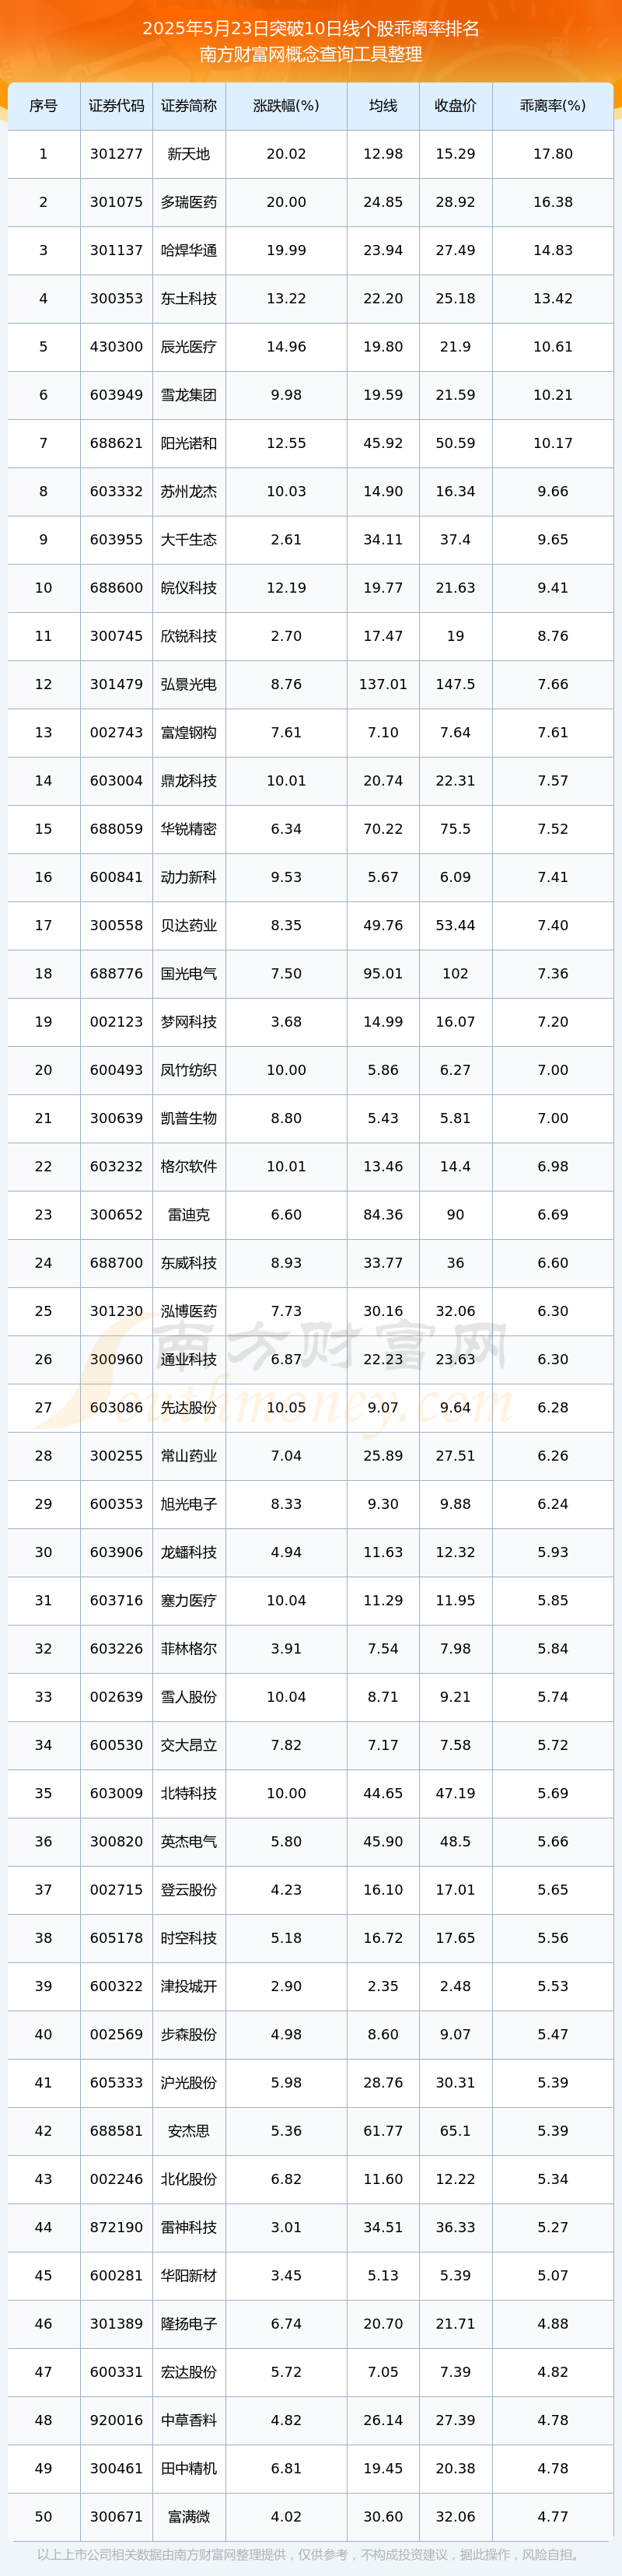Click stock name 雪龙集团
The width and height of the screenshot is (622, 2576).
pyautogui.click(x=189, y=395)
